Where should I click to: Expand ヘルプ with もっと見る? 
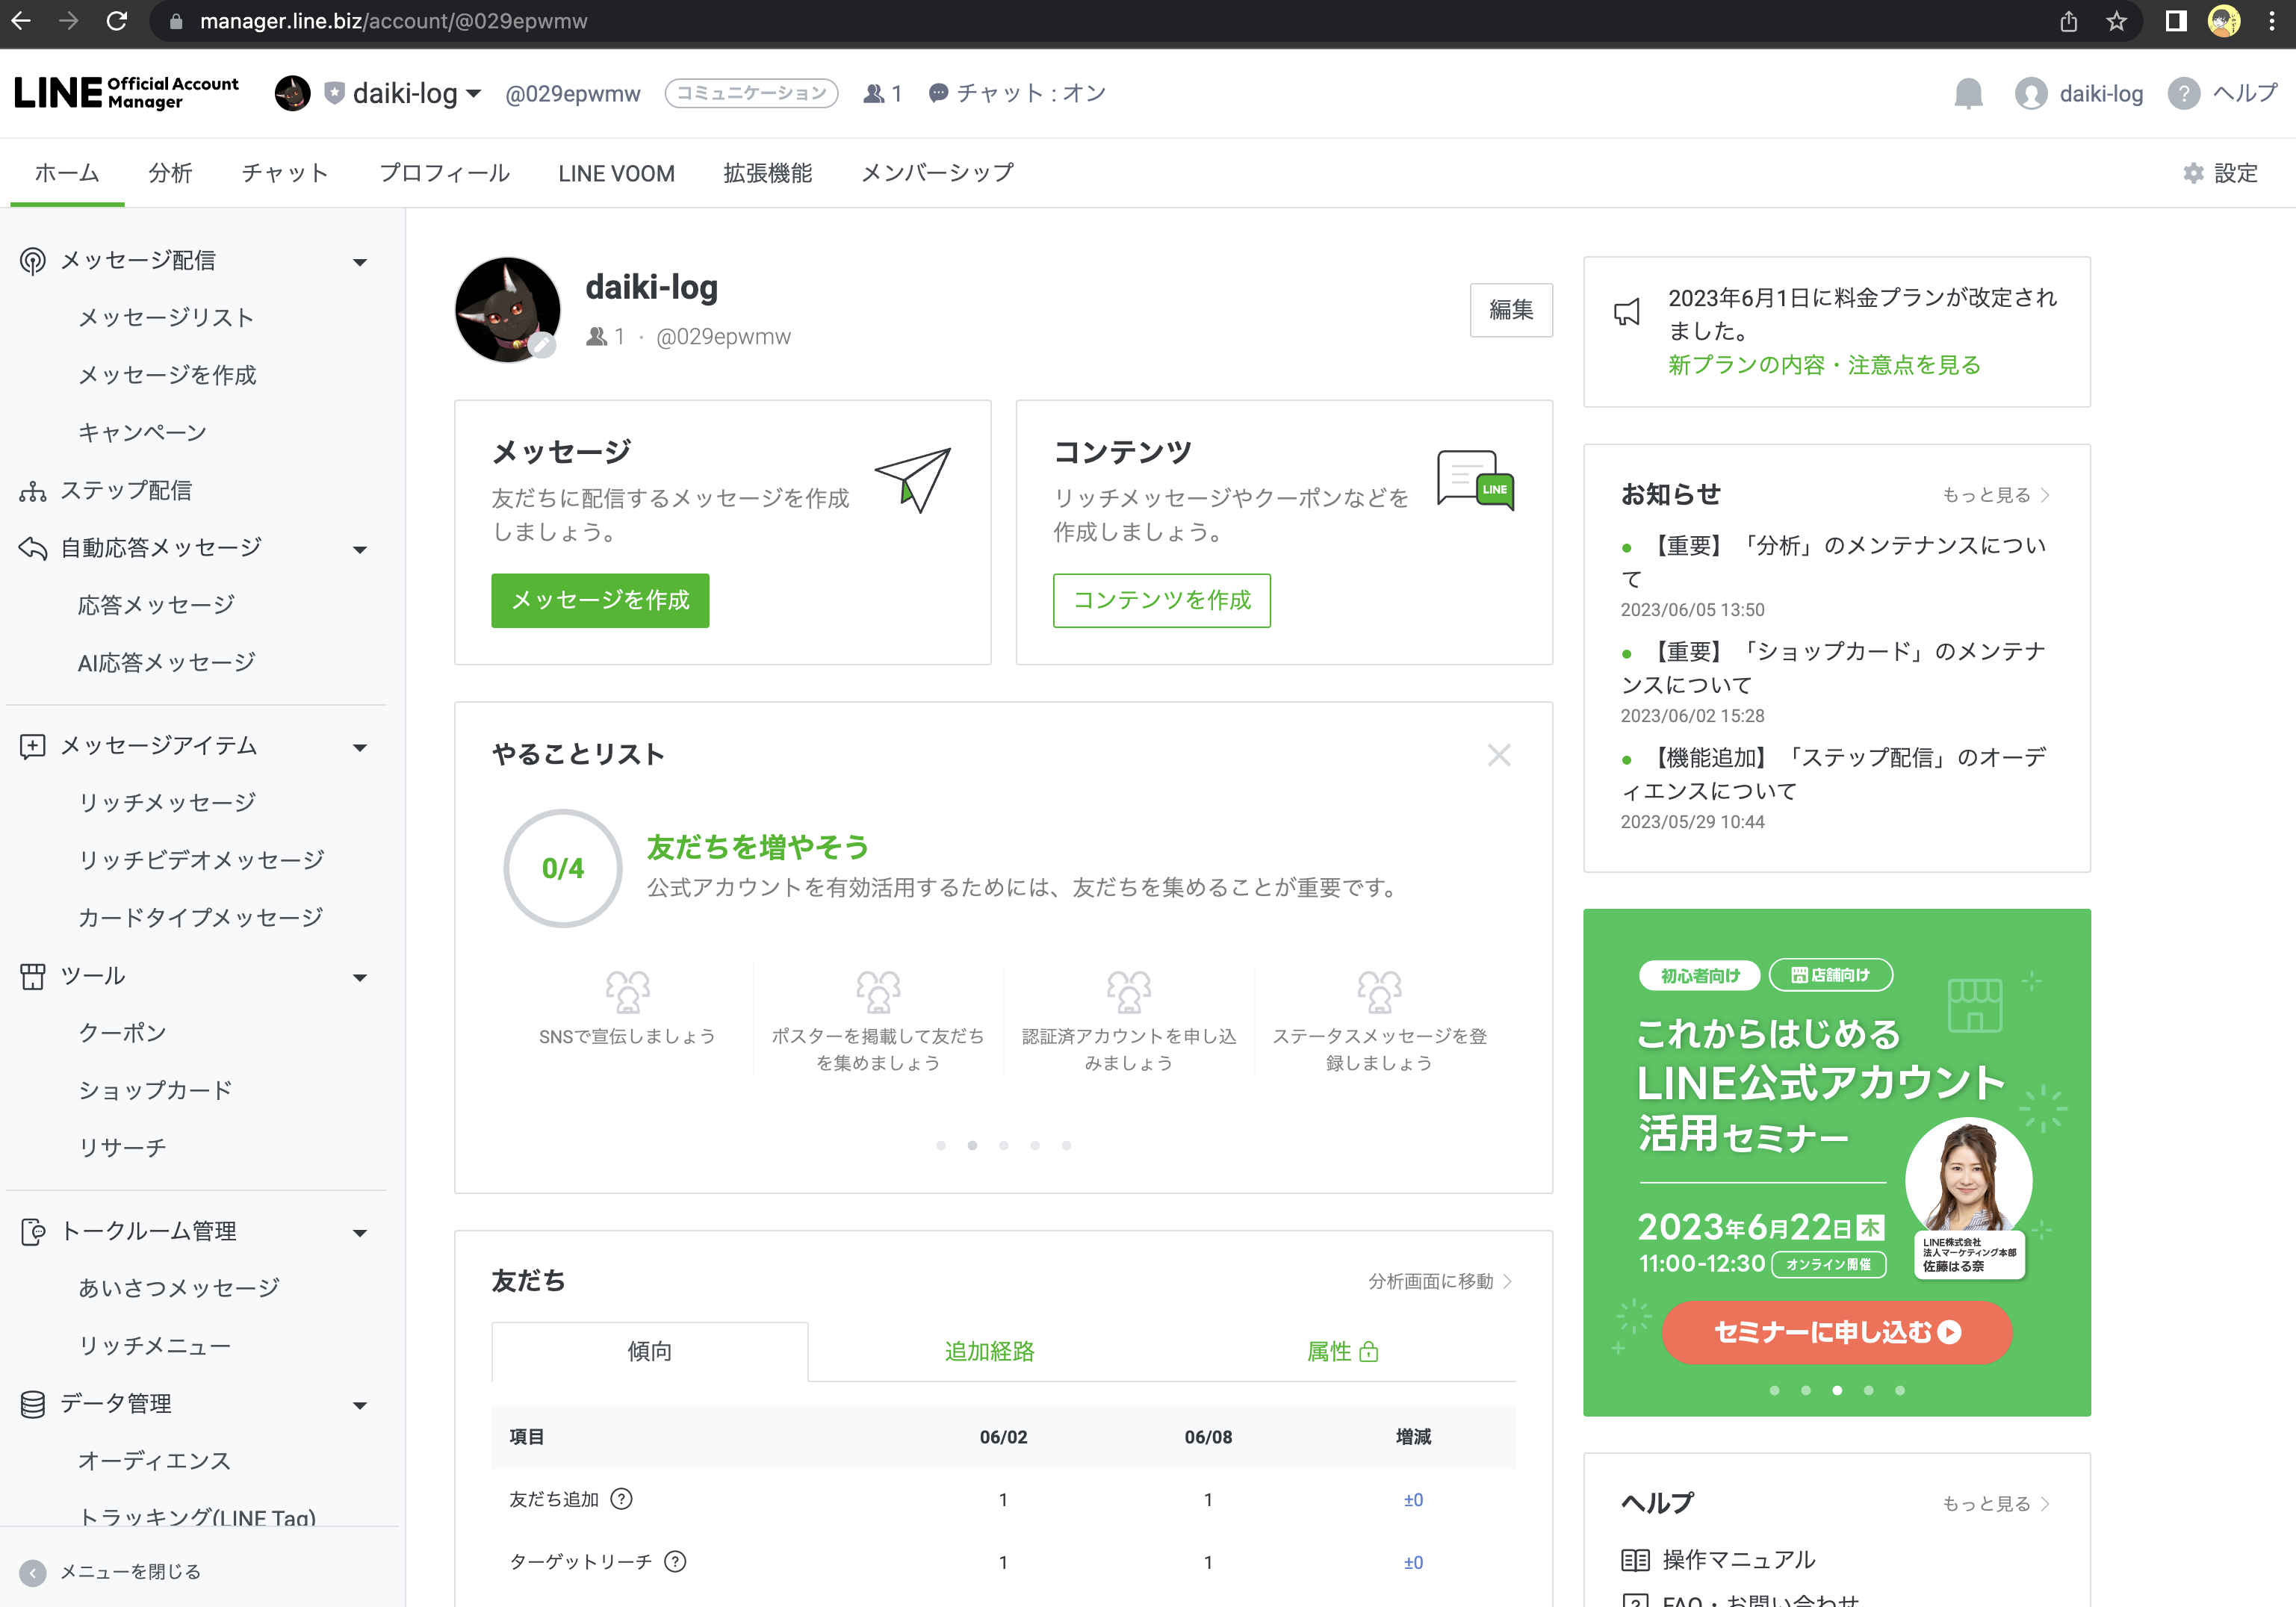pos(1995,1504)
